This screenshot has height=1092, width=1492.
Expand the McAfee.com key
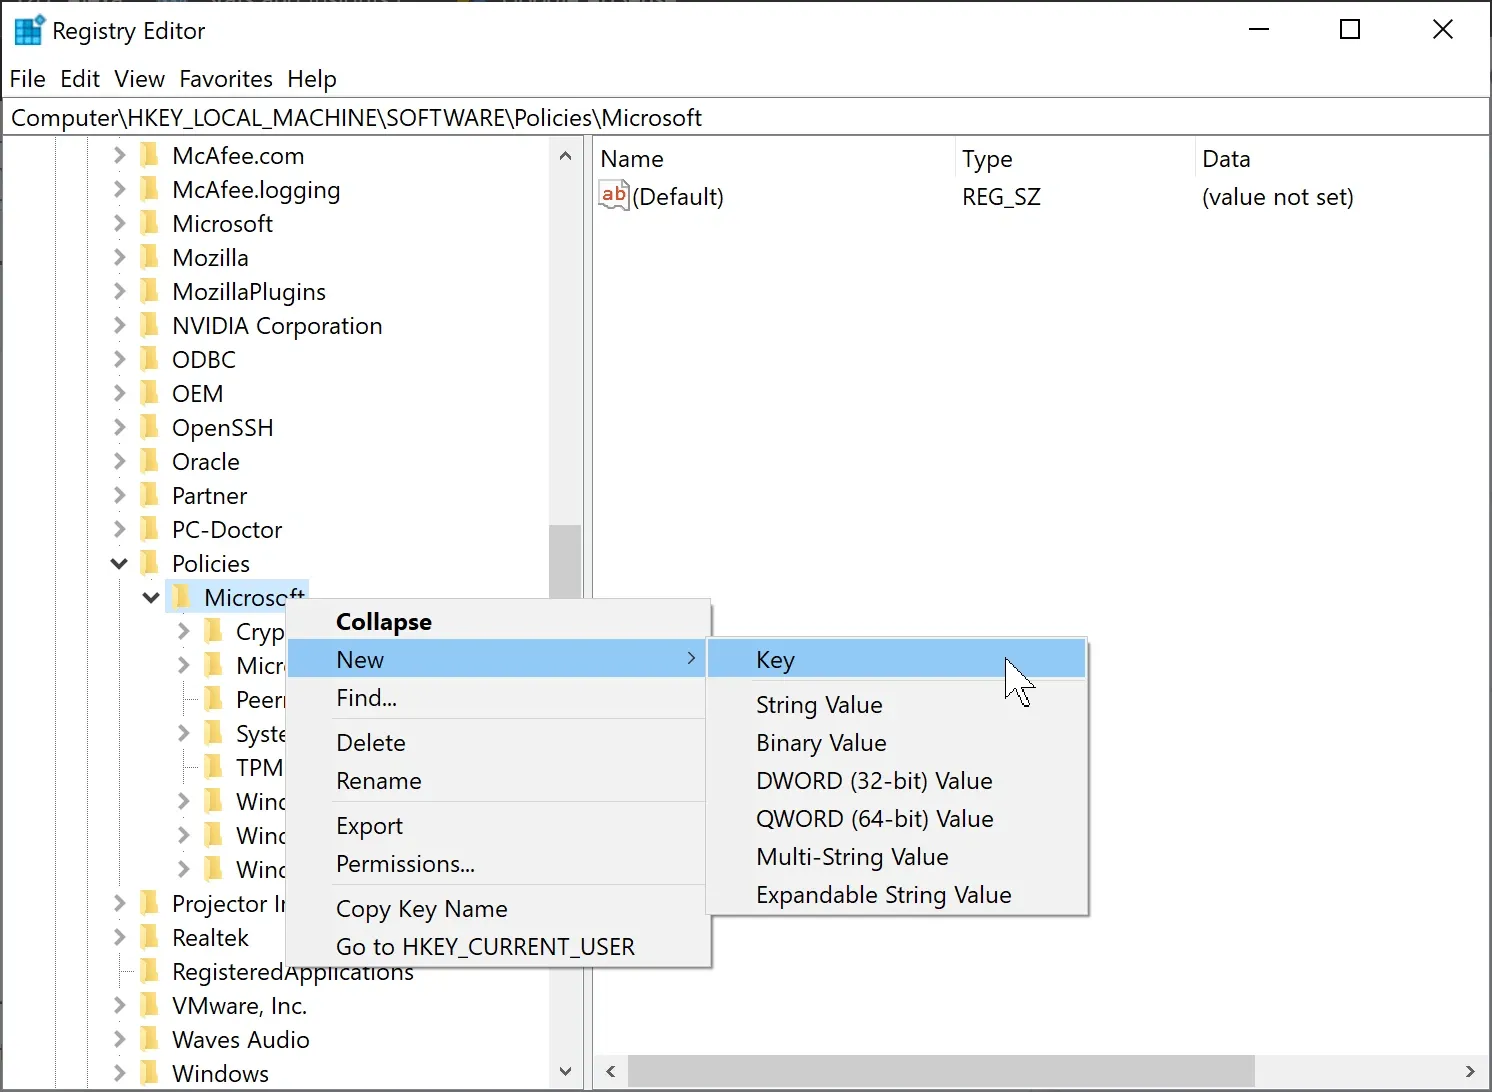point(120,155)
